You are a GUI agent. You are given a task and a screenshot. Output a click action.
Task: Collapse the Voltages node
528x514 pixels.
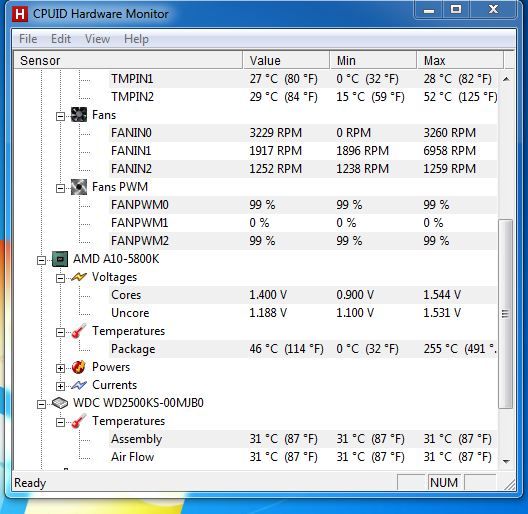[x=60, y=279]
